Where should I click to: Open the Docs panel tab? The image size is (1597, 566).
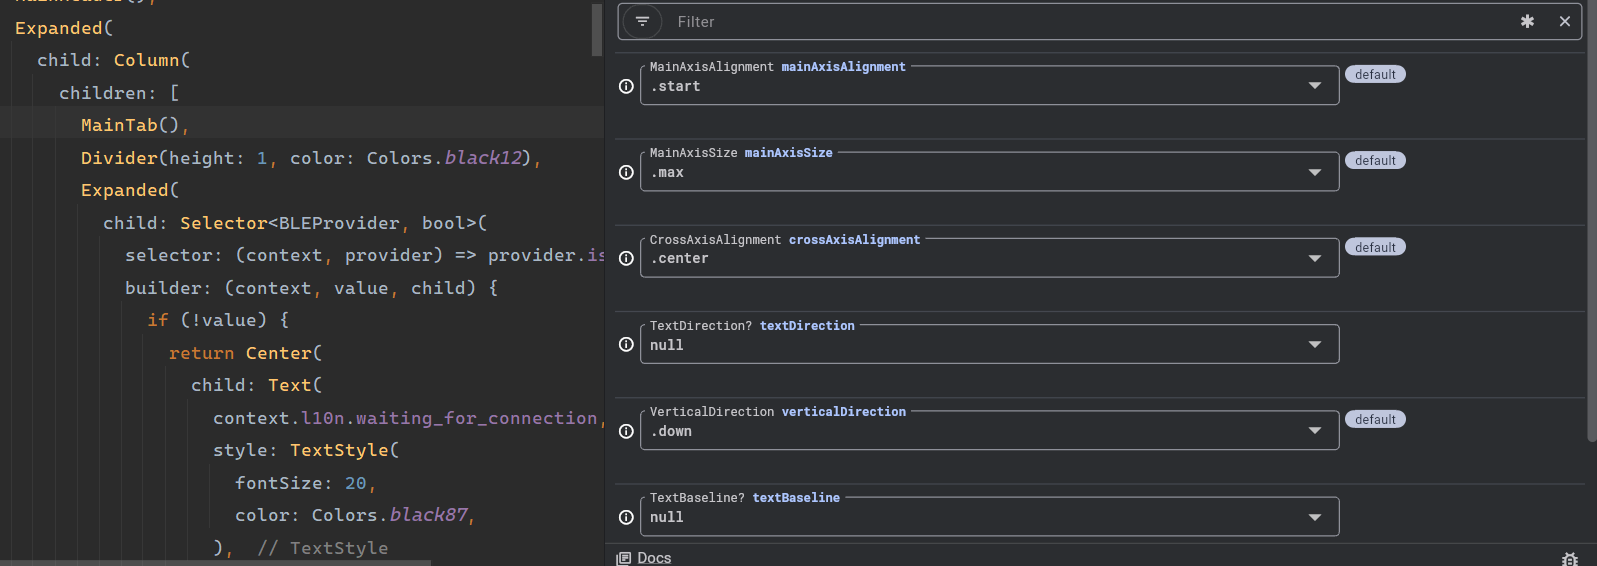[x=645, y=558]
